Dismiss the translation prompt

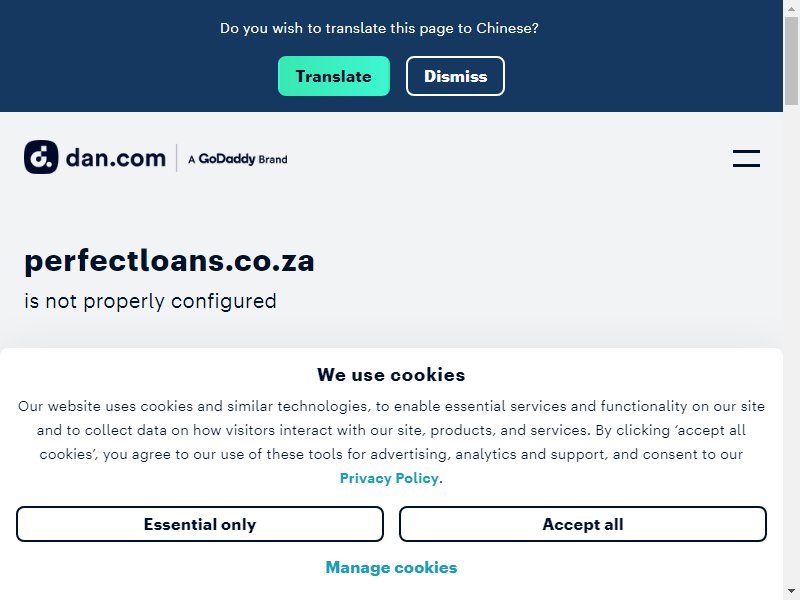(x=455, y=76)
